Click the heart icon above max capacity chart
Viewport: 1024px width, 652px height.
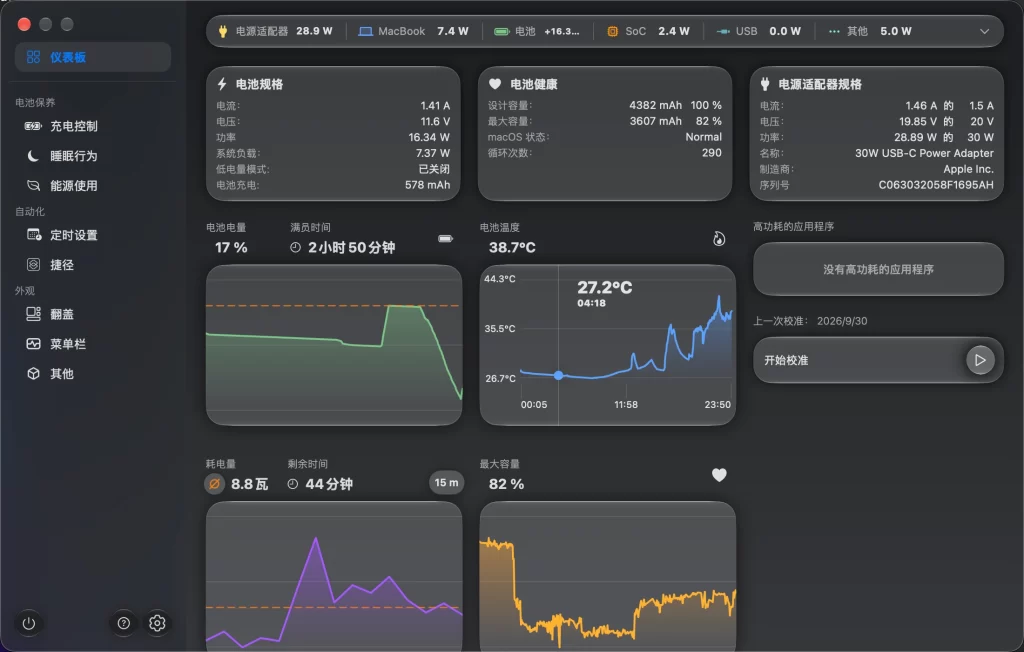tap(718, 475)
